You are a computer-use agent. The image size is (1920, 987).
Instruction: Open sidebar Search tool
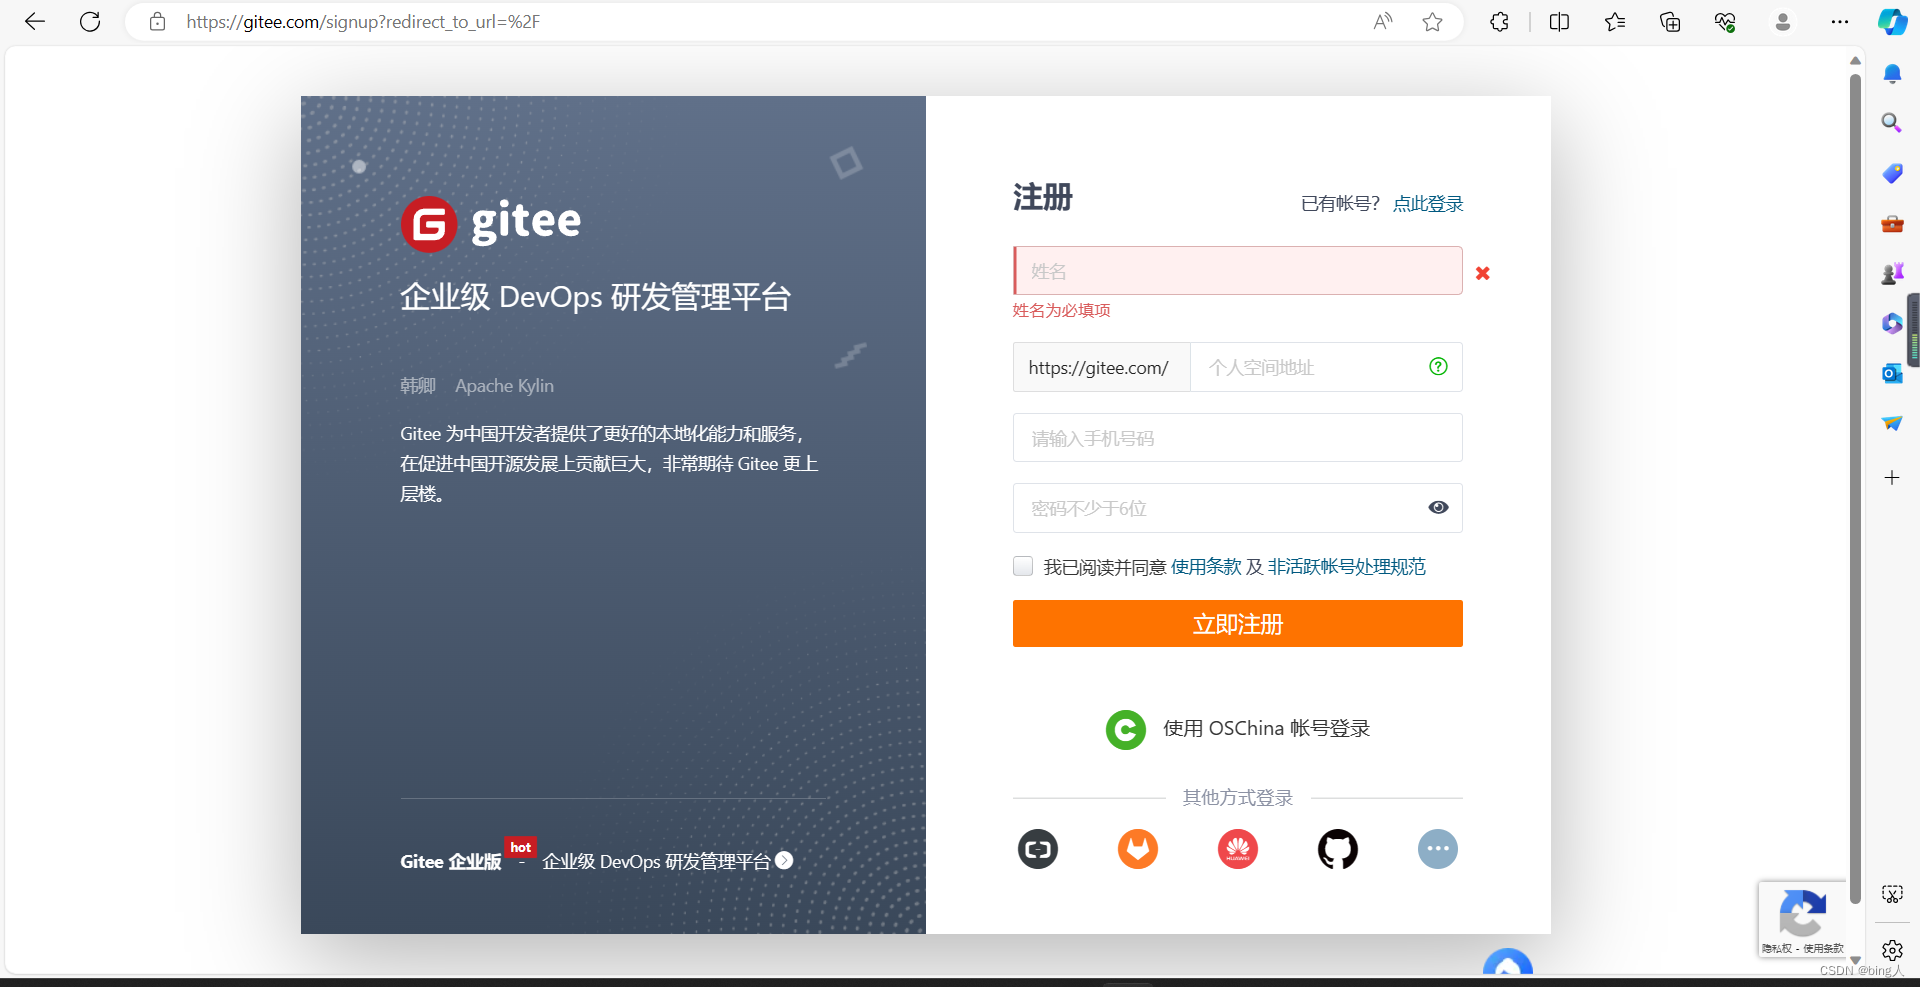1892,123
